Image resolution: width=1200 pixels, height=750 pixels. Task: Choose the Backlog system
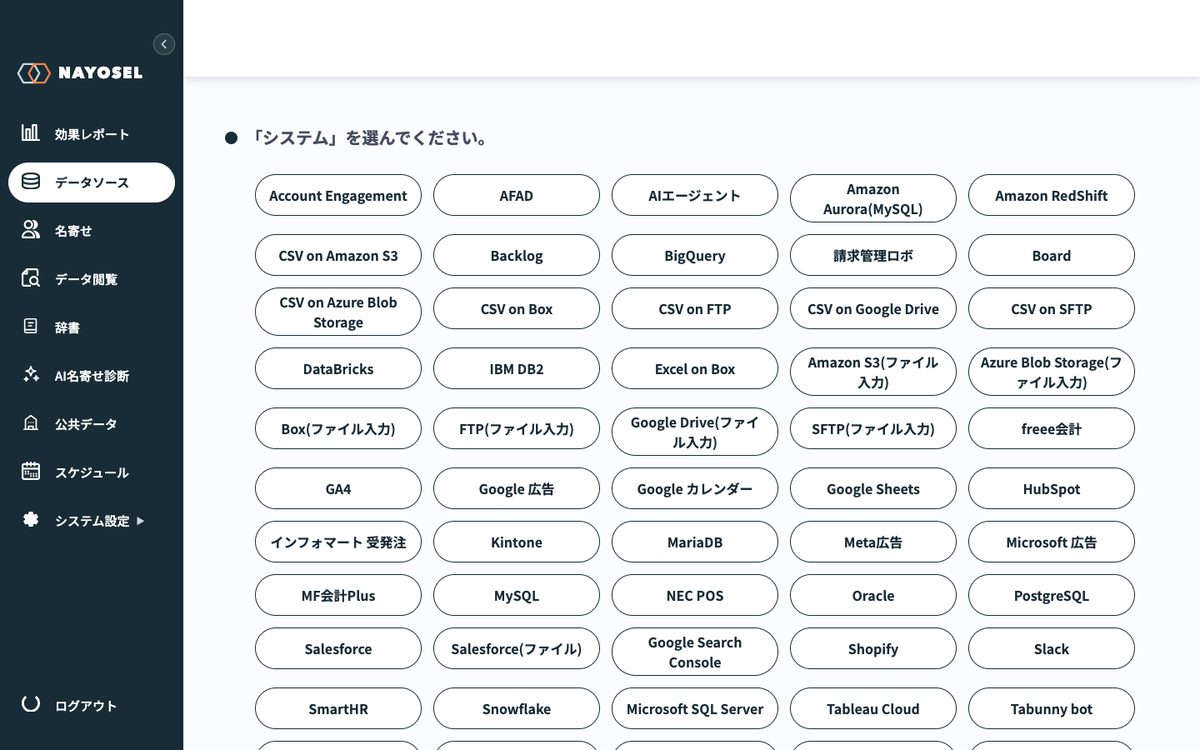pos(516,255)
